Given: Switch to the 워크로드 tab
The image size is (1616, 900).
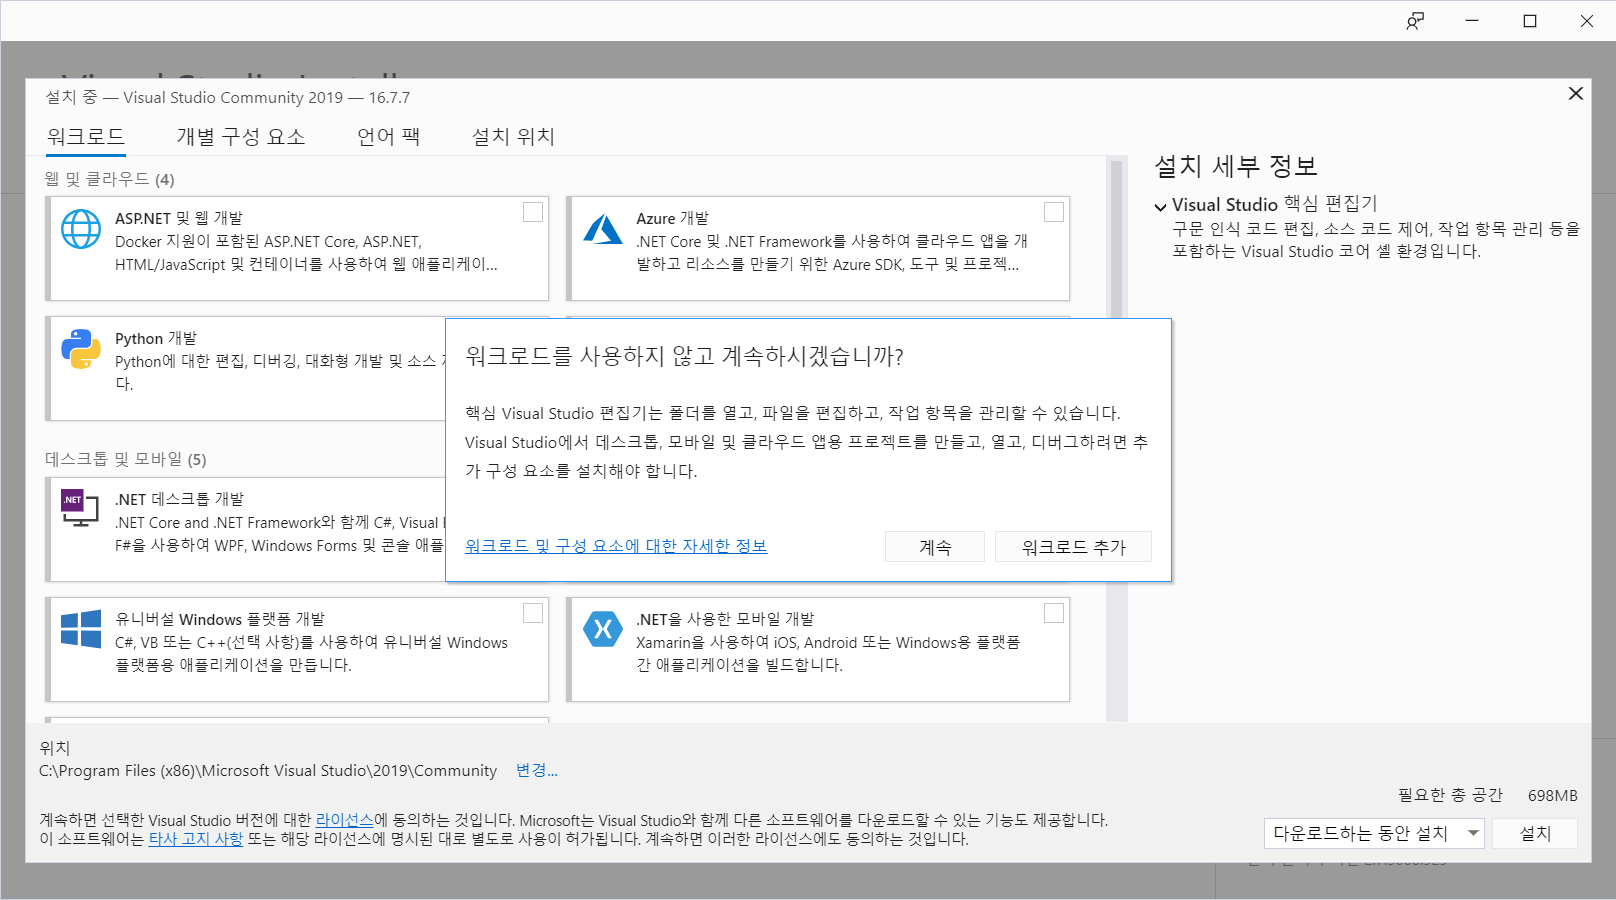Looking at the screenshot, I should coord(86,137).
